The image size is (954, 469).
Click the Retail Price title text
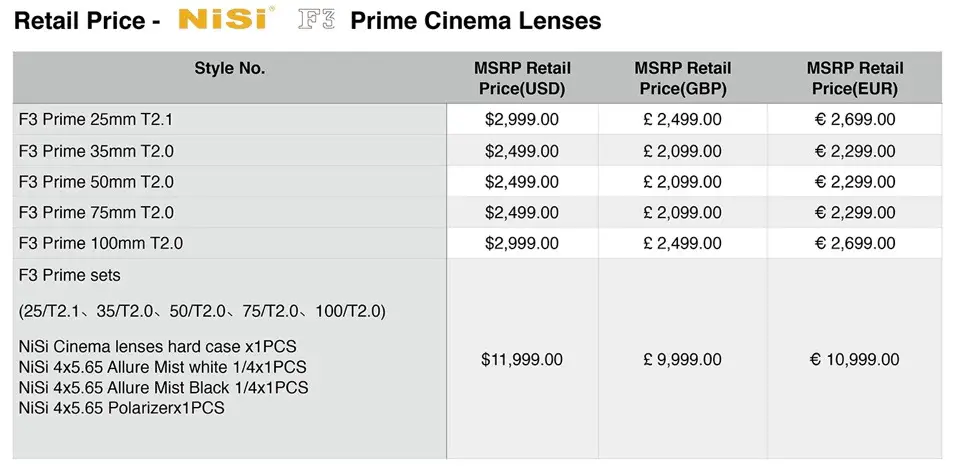coord(80,21)
